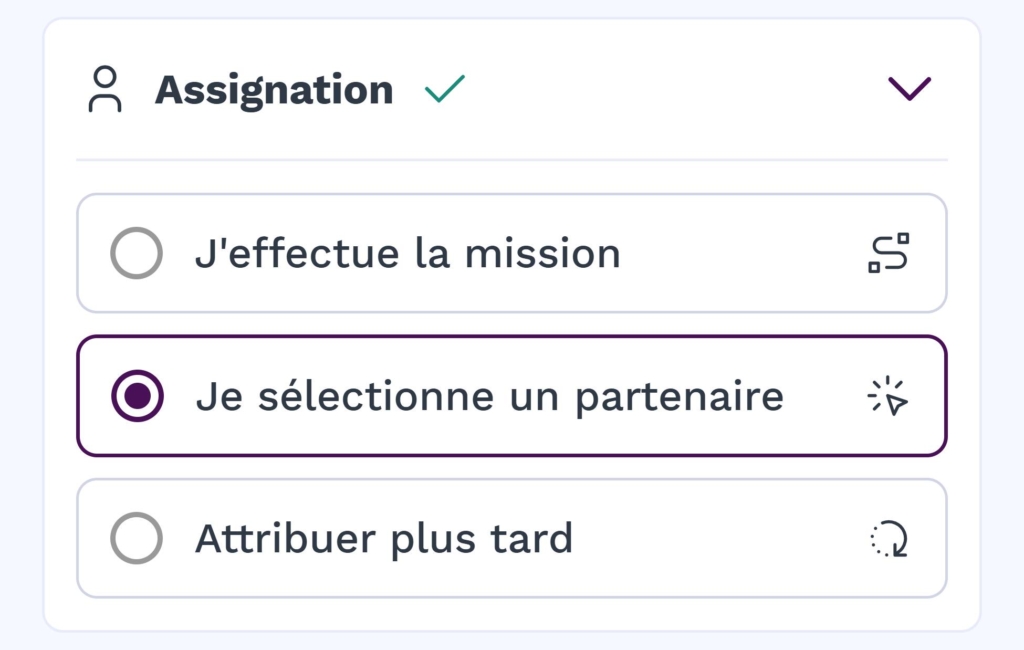The image size is (1024, 650).
Task: Select the Attribuer plus tard radio button
Action: coord(136,538)
